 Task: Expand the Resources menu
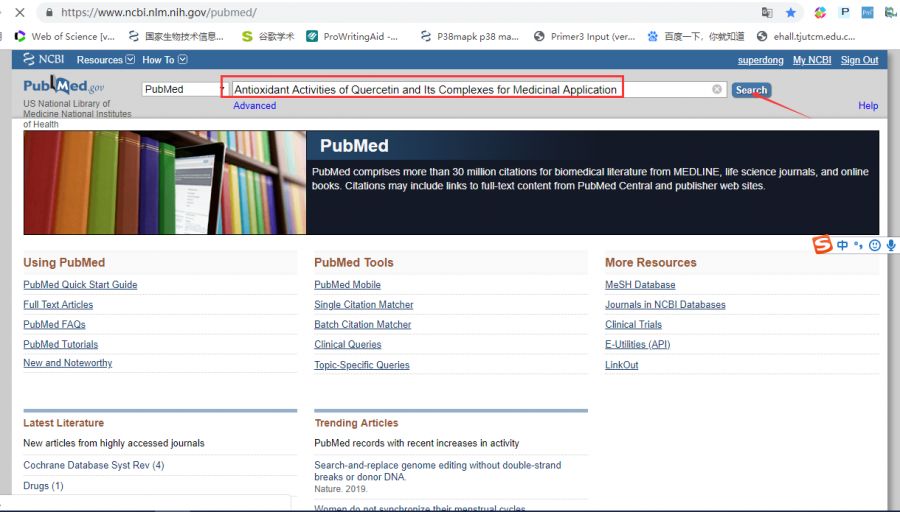[x=105, y=60]
